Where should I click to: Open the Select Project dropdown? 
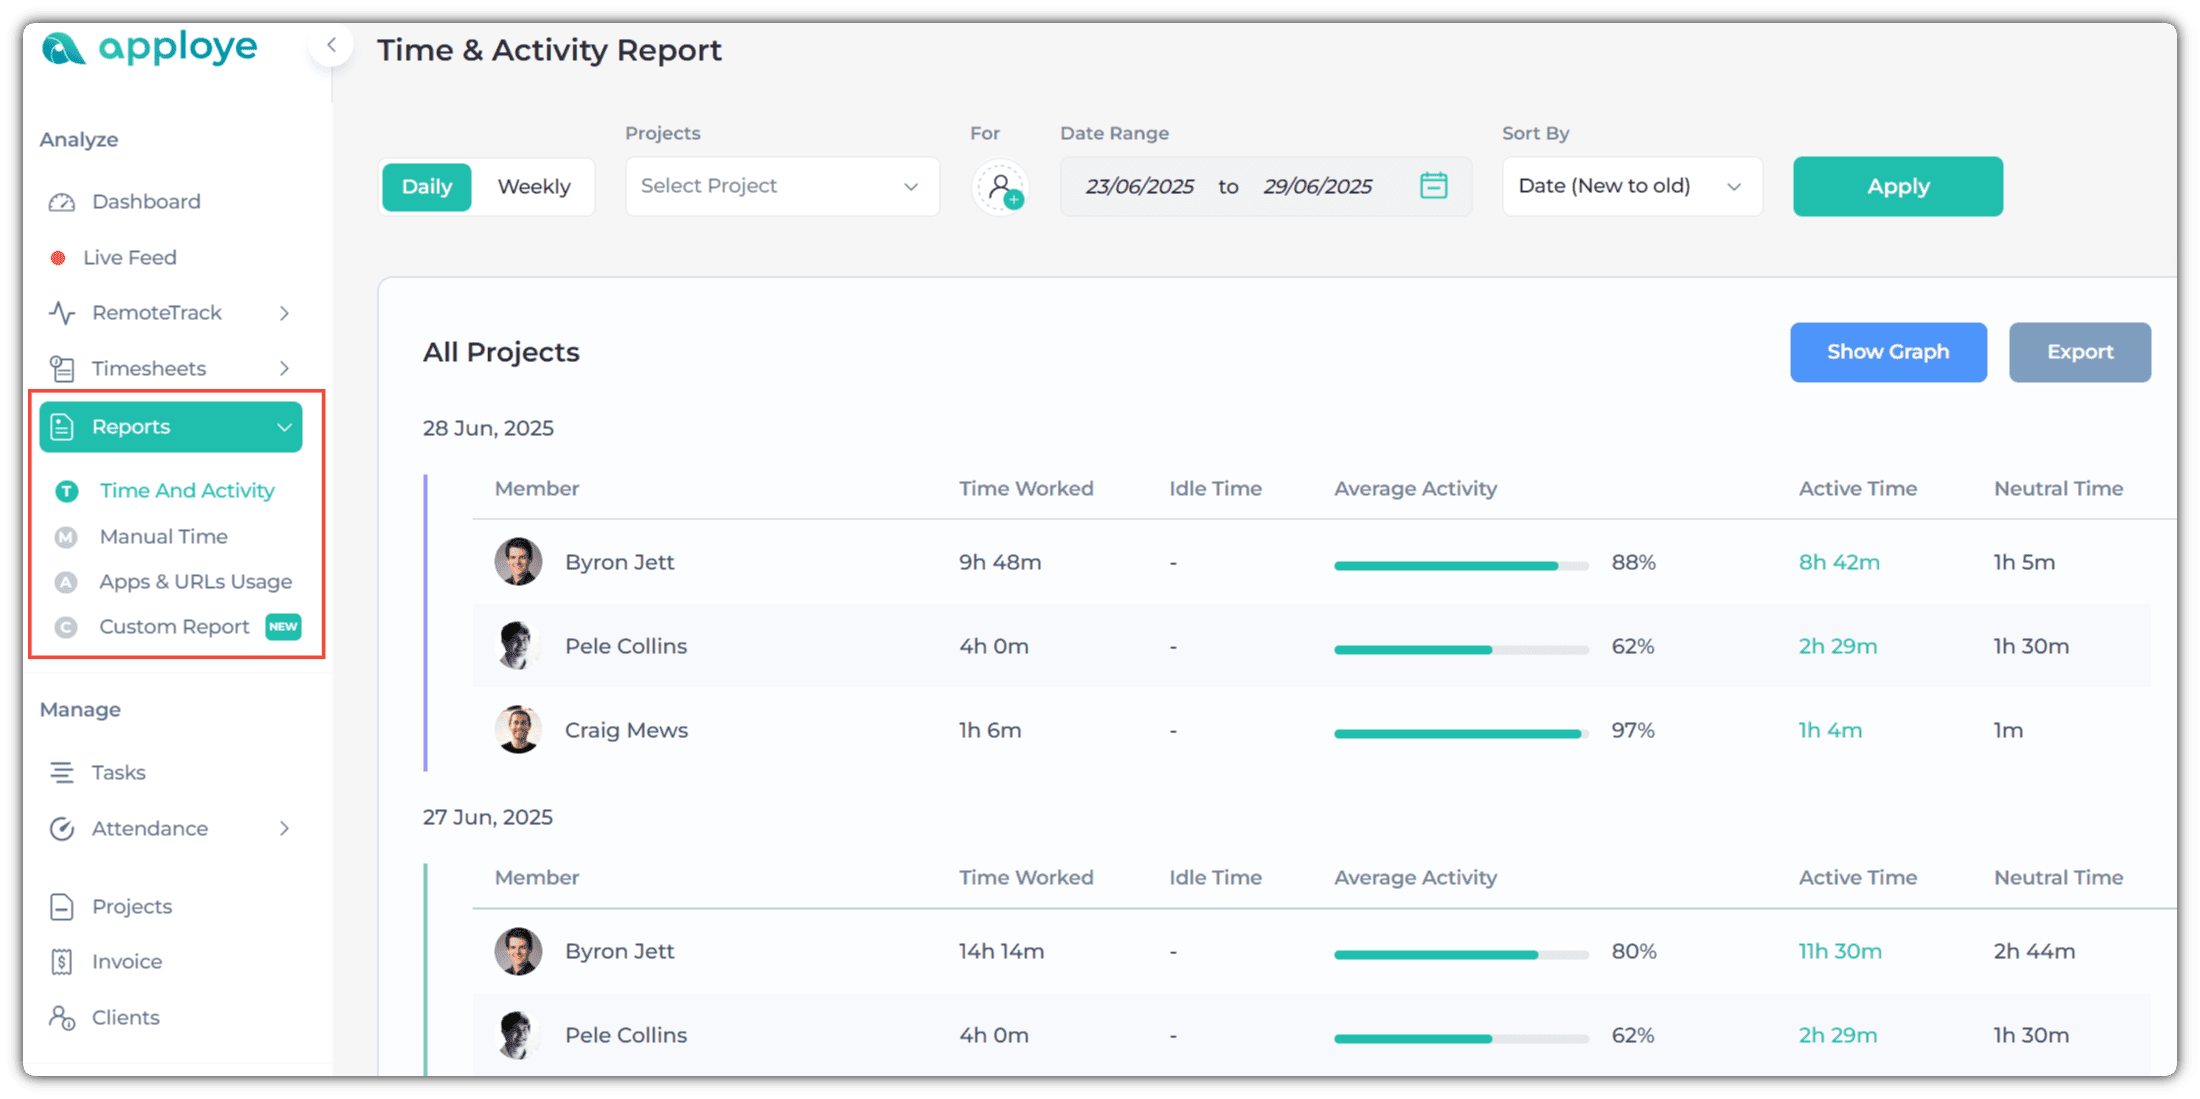[x=781, y=186]
